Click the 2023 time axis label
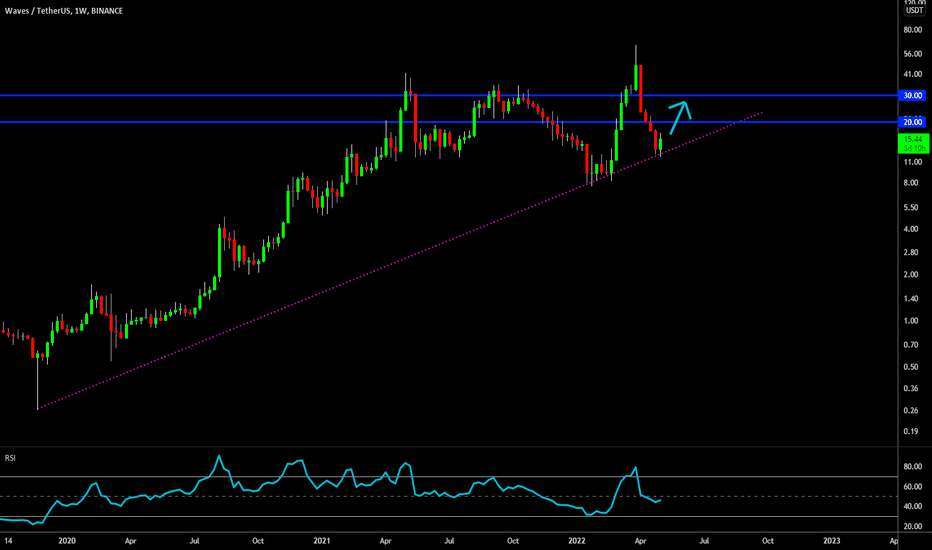This screenshot has width=932, height=550. coord(832,540)
